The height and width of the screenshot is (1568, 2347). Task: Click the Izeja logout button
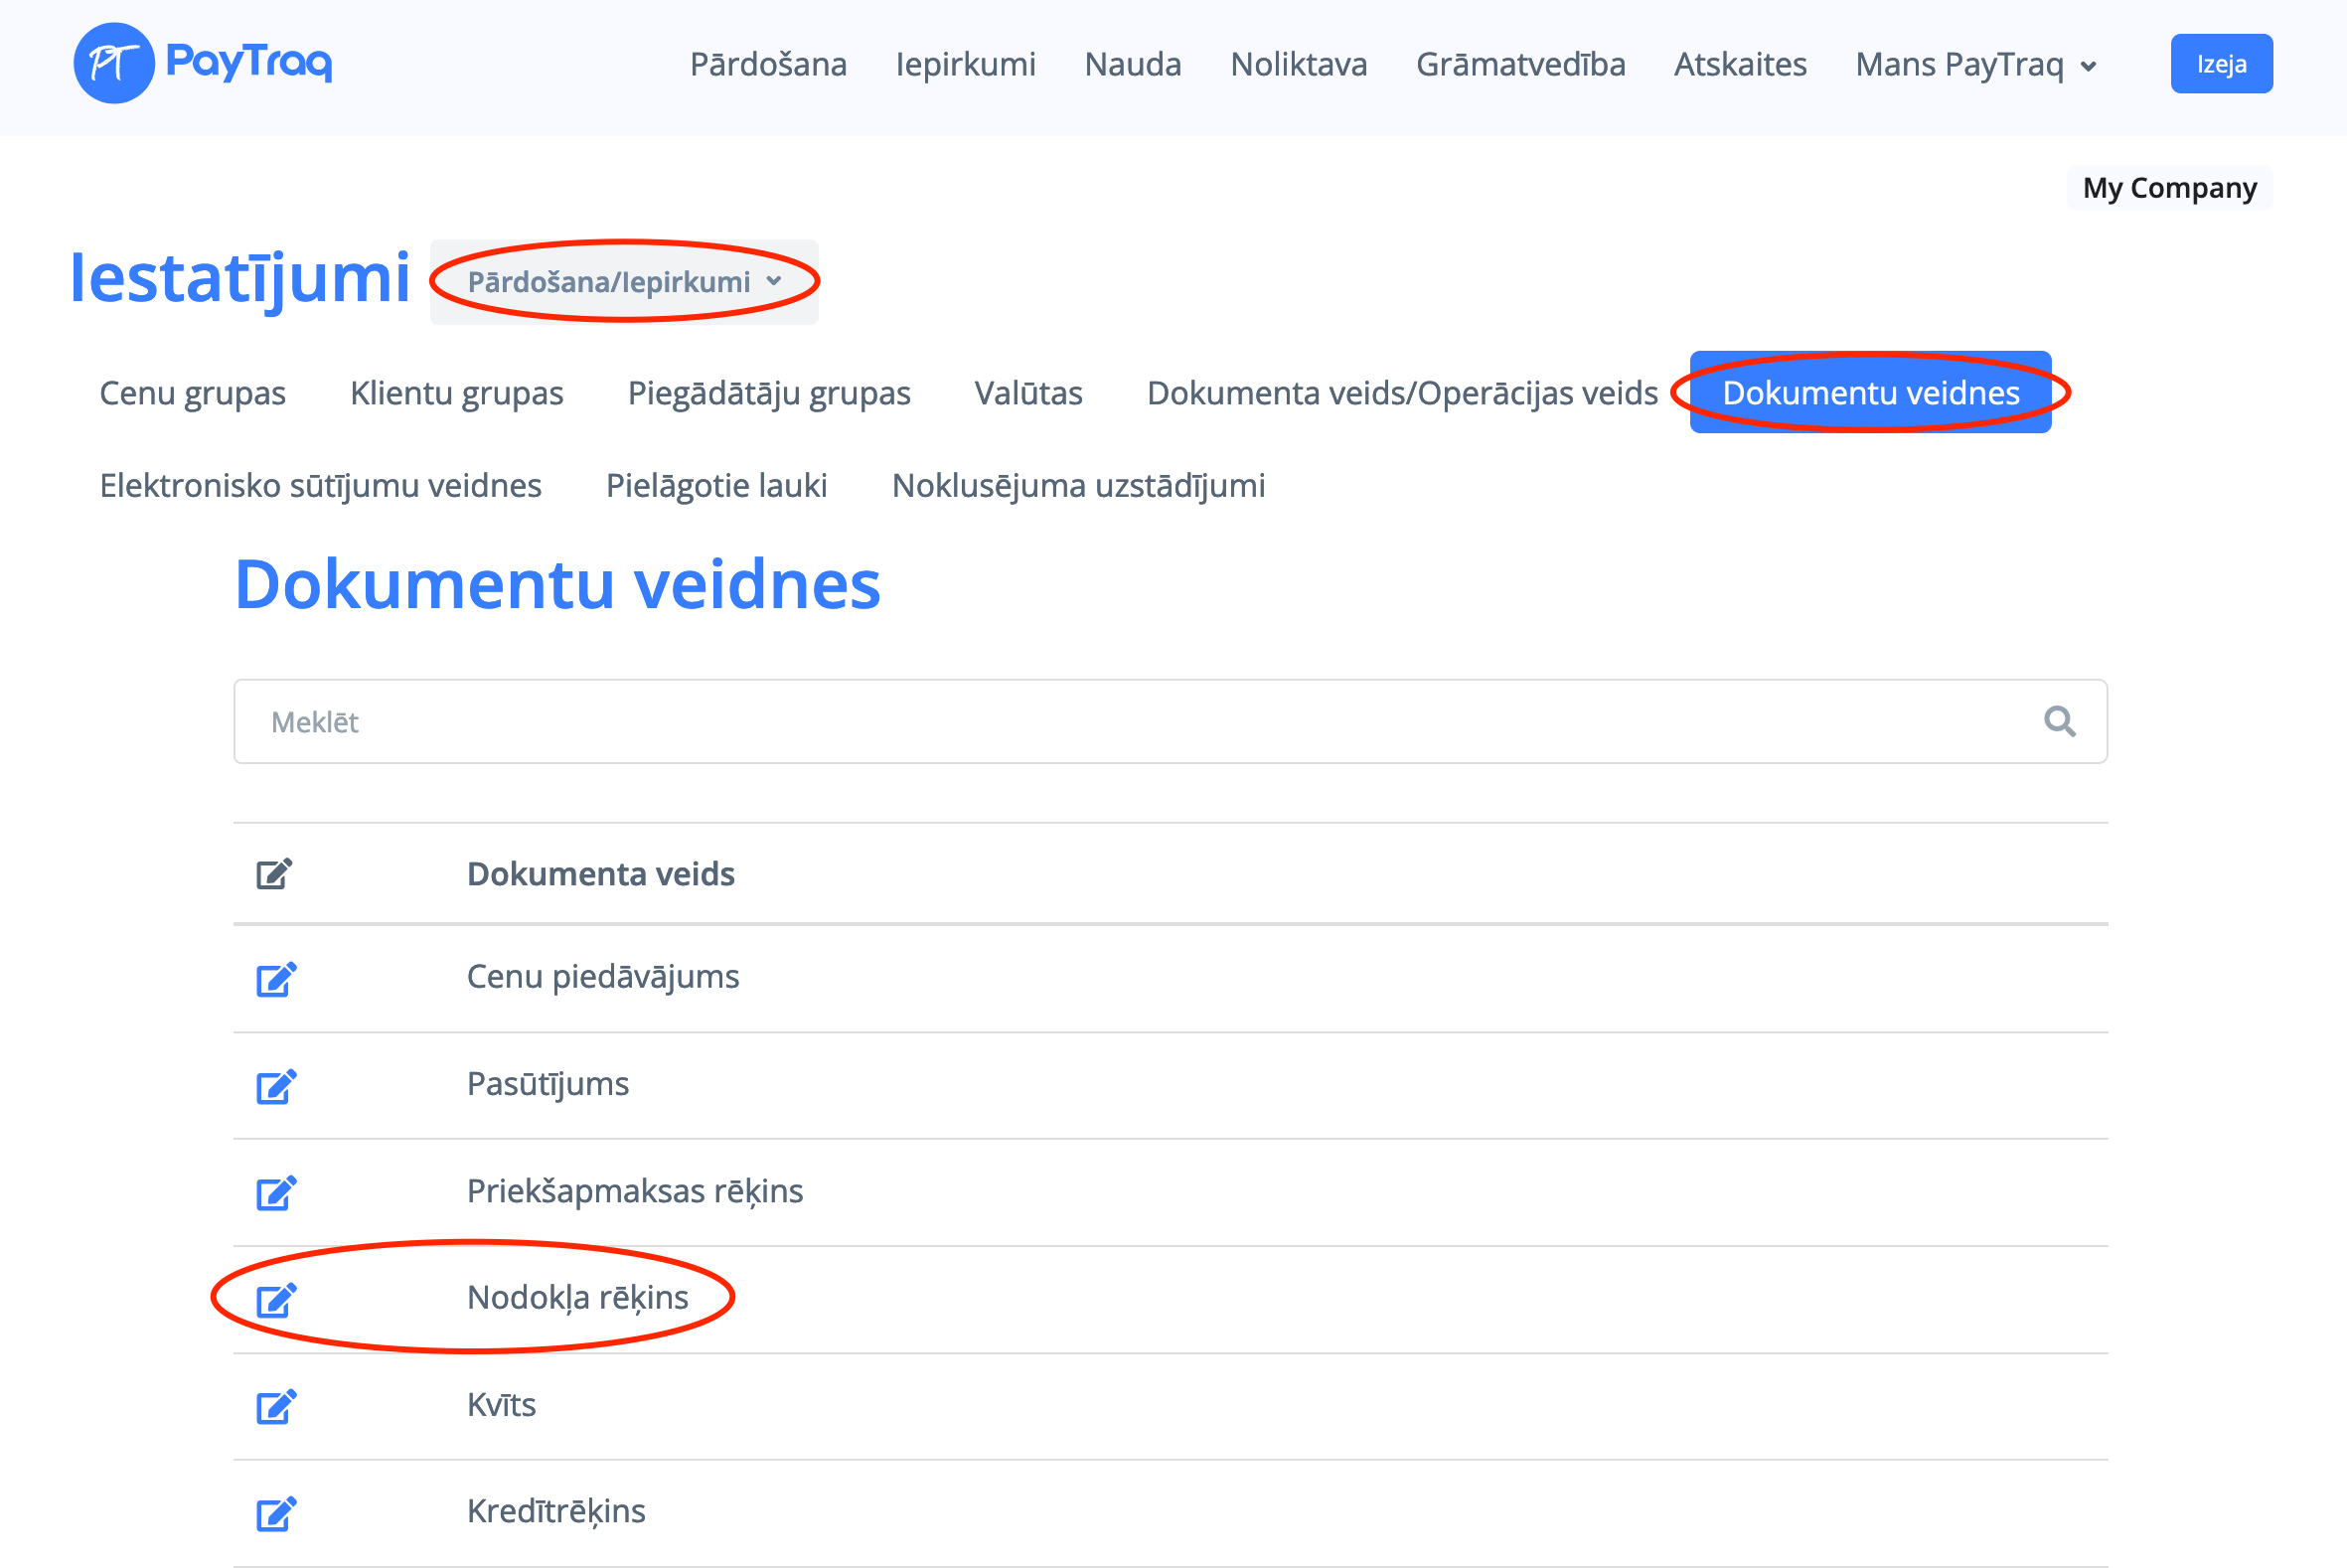[2220, 64]
